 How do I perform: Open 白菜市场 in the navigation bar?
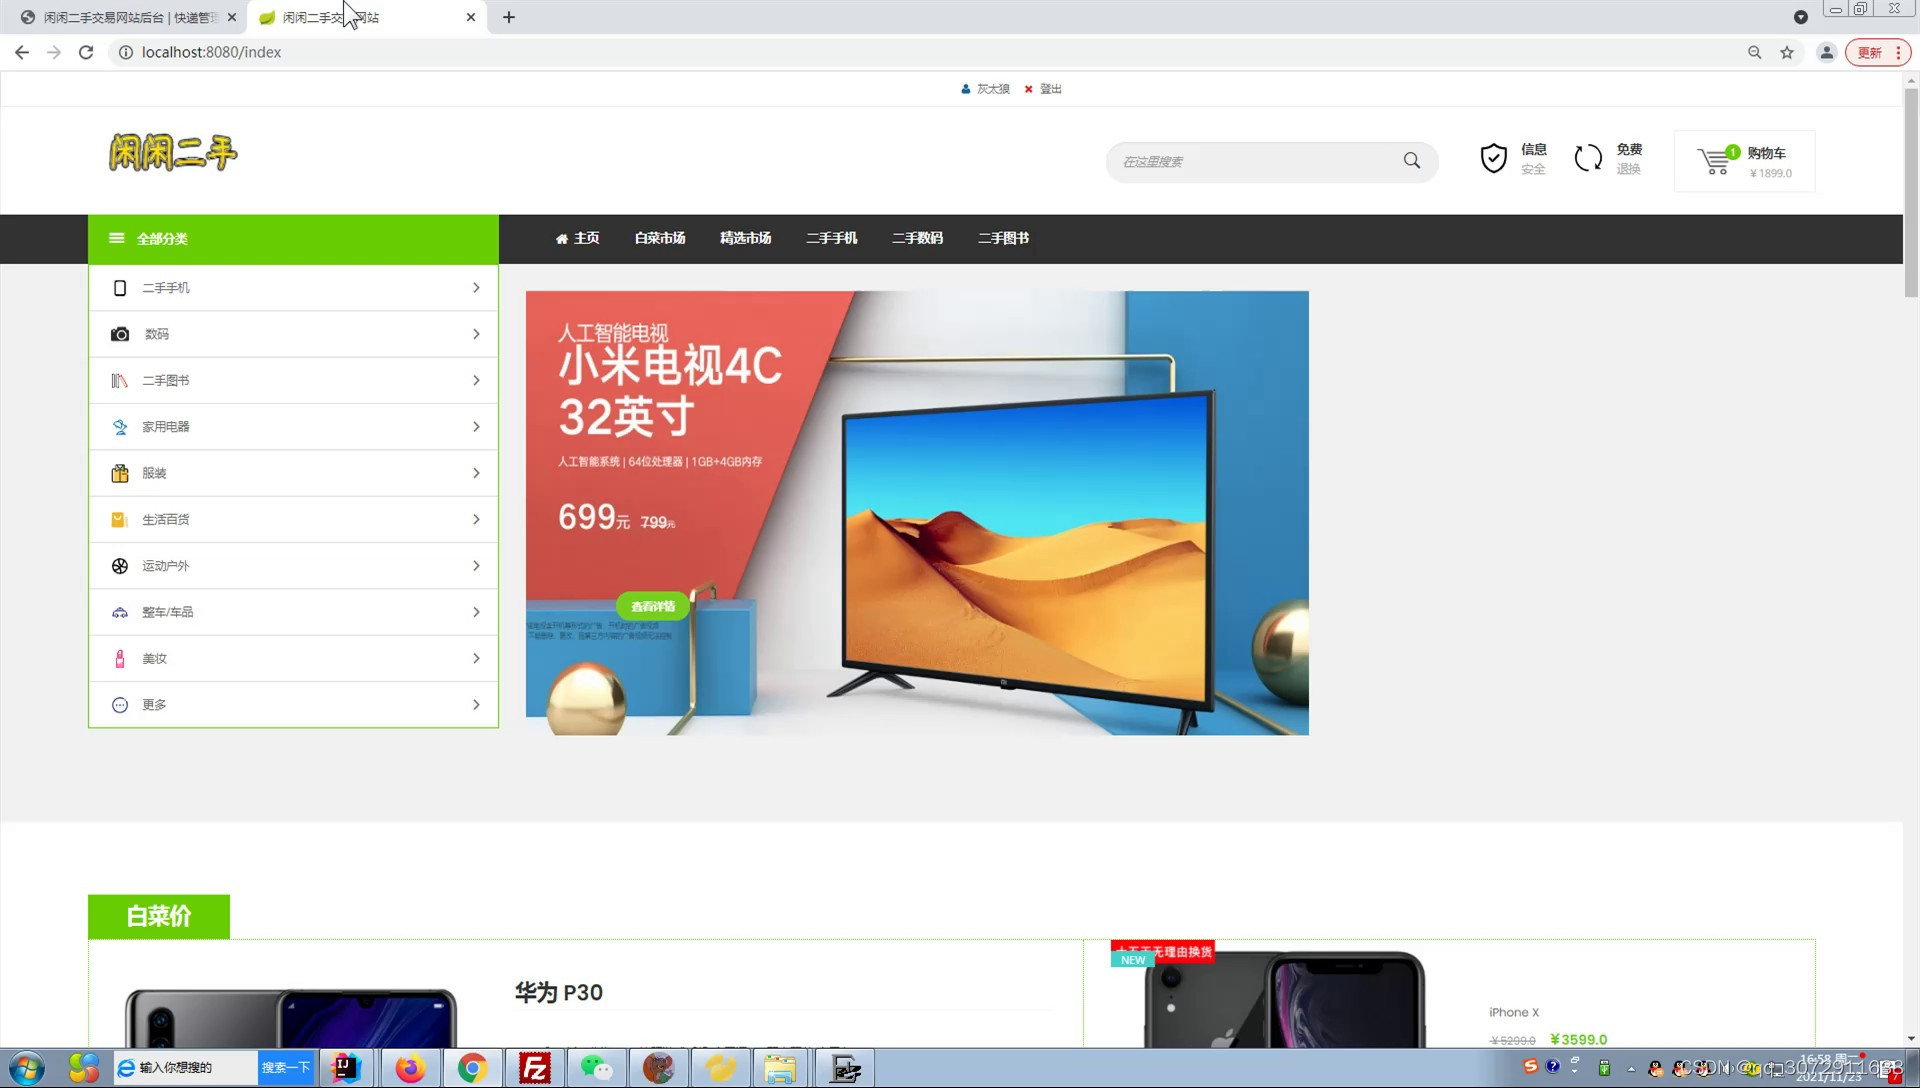pos(660,238)
